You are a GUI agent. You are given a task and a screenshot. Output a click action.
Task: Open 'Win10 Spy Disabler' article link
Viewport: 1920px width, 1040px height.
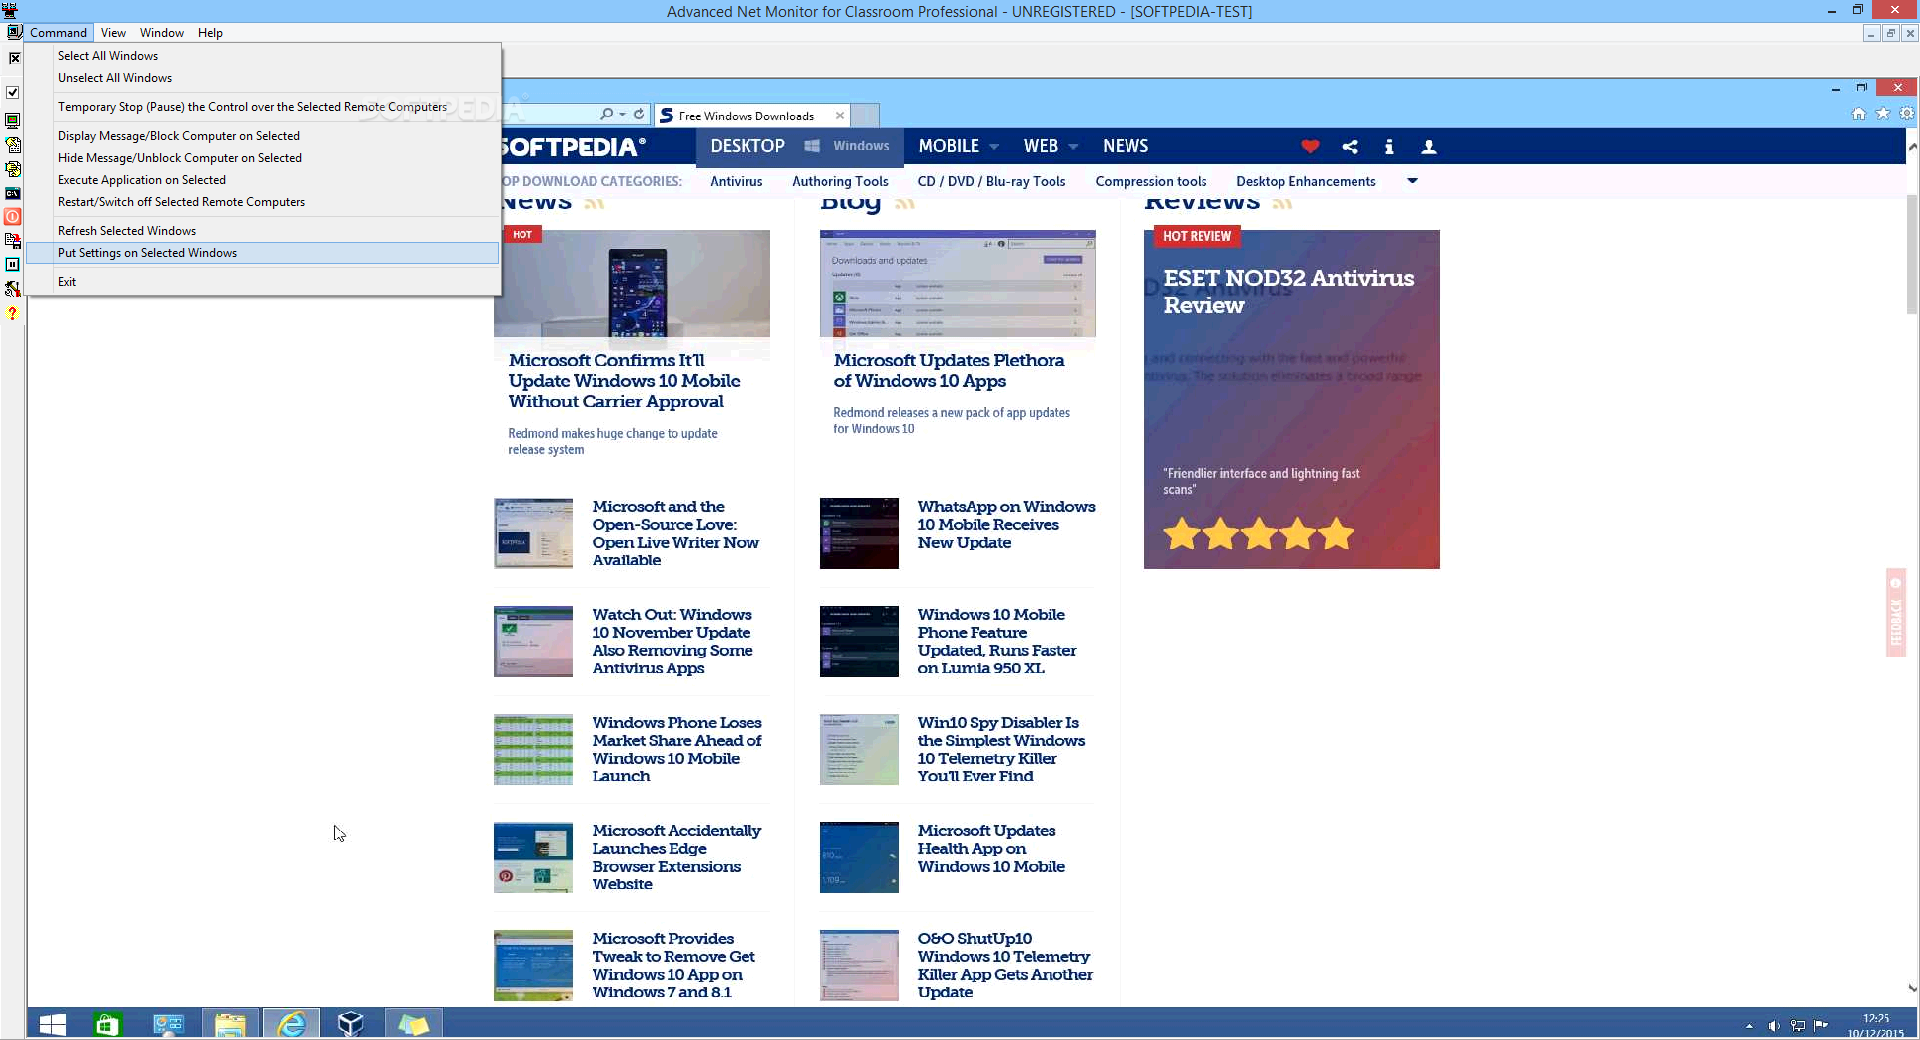click(x=1001, y=749)
